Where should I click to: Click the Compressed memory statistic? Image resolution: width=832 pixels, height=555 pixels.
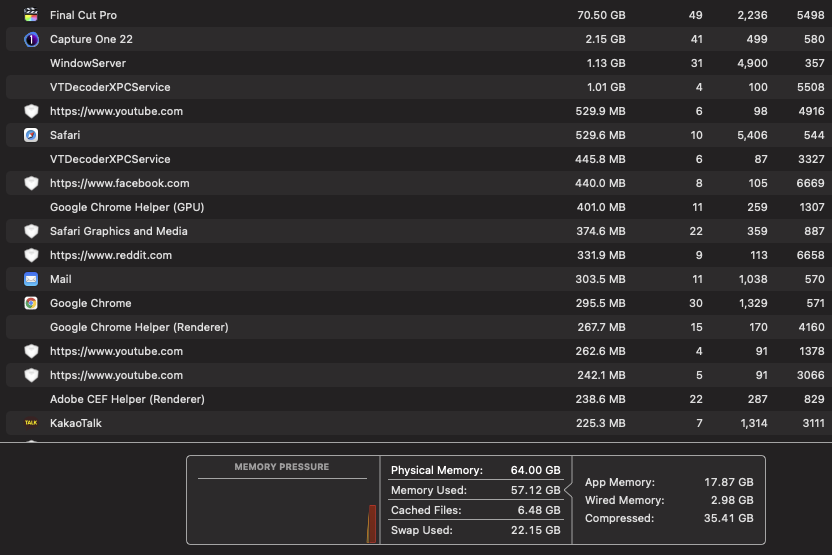(731, 518)
